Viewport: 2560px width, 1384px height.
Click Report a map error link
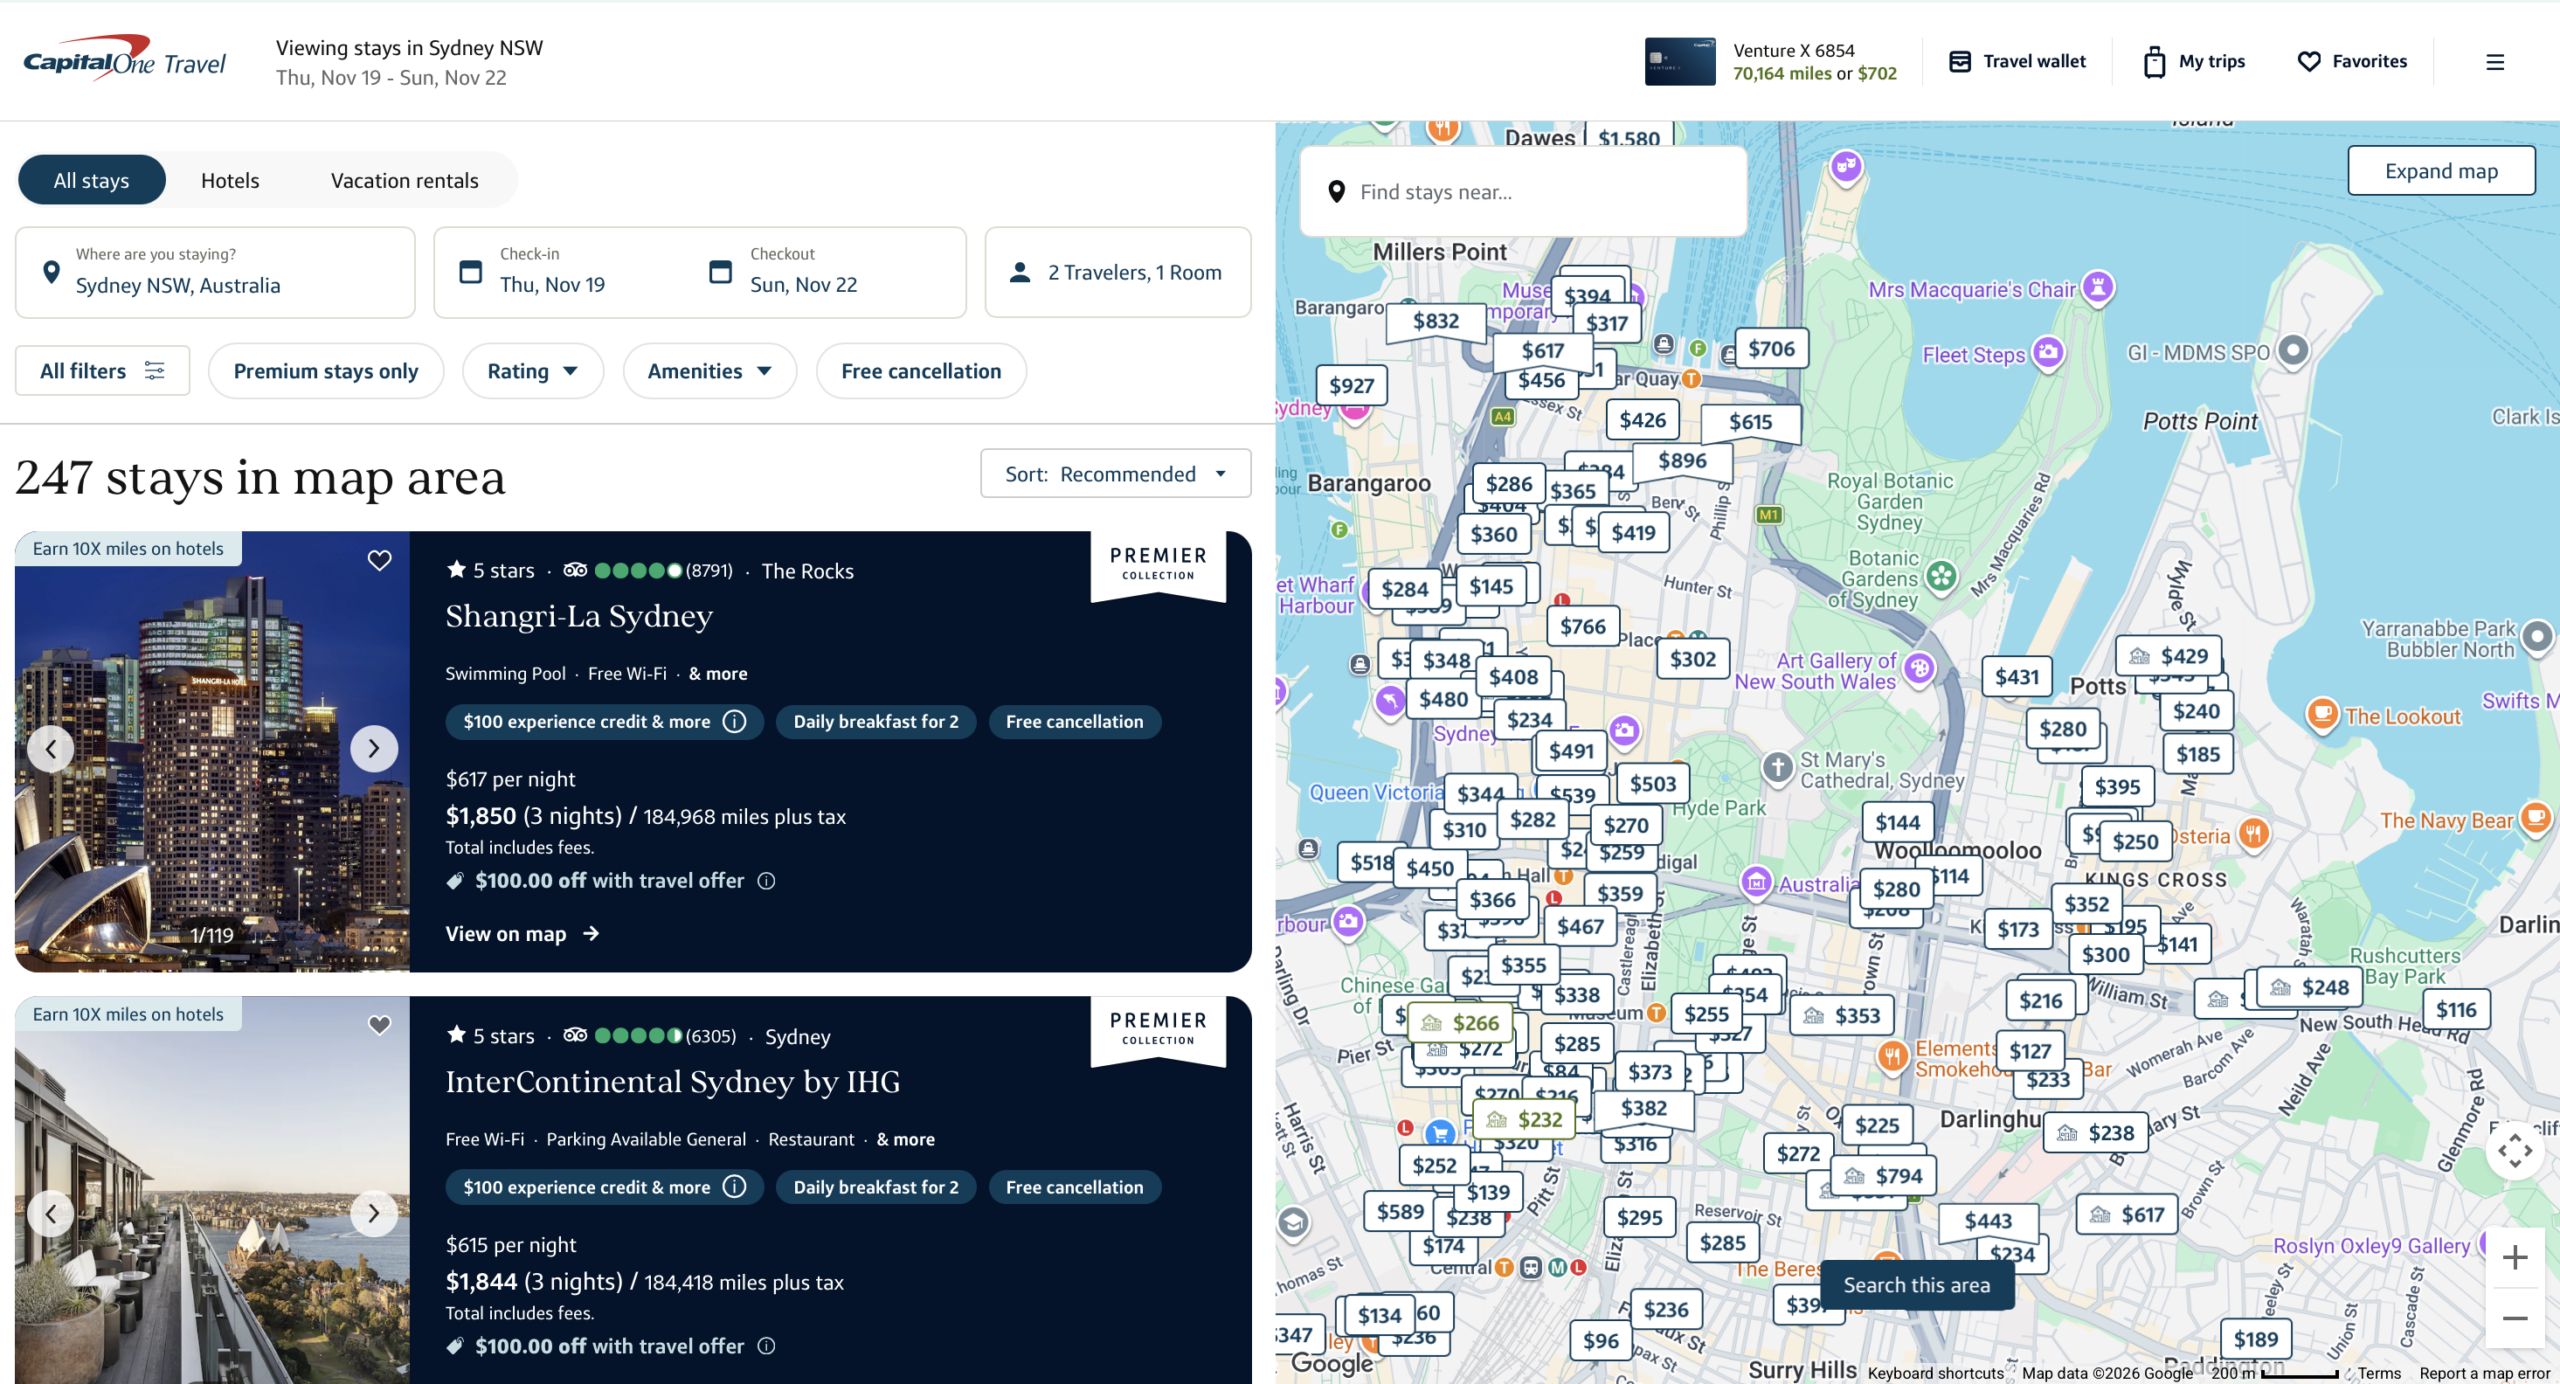coord(2484,1373)
